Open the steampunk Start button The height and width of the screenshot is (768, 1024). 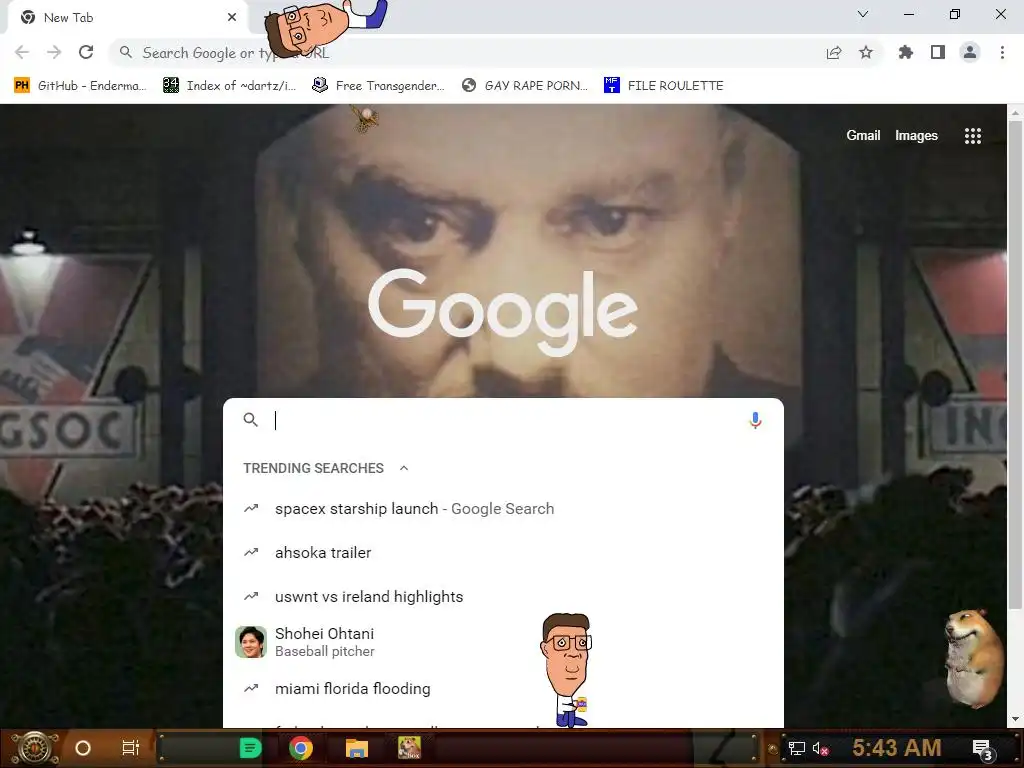pos(34,748)
